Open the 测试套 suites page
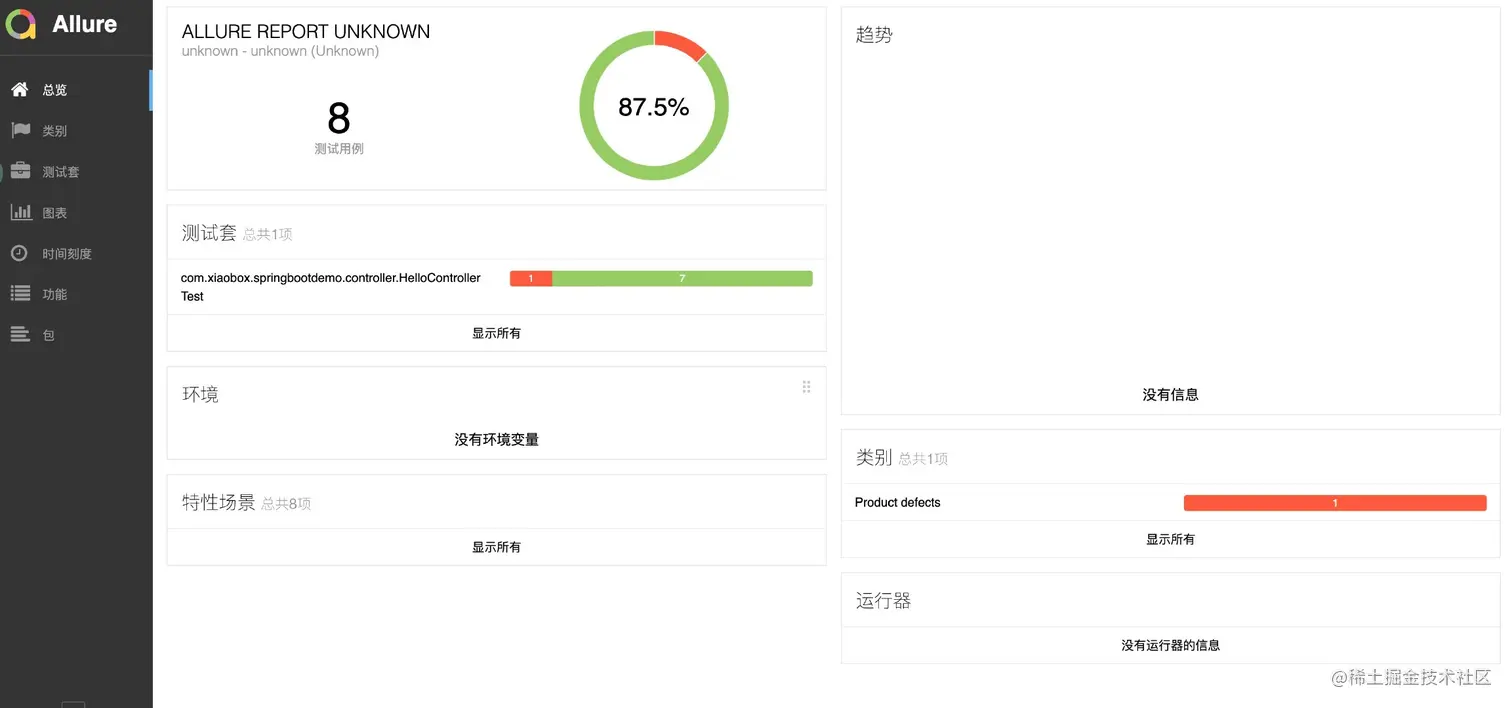Viewport: 1512px width, 708px height. [x=76, y=172]
